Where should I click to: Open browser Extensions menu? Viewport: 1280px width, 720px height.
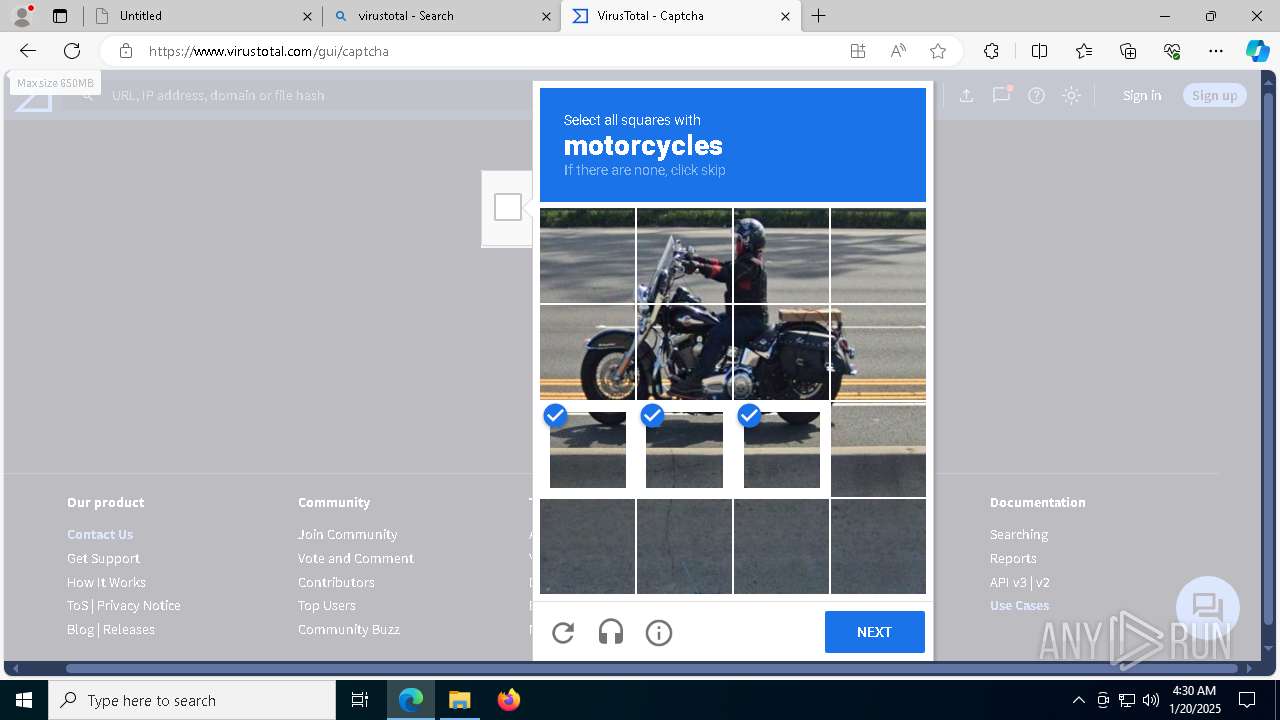(x=991, y=51)
